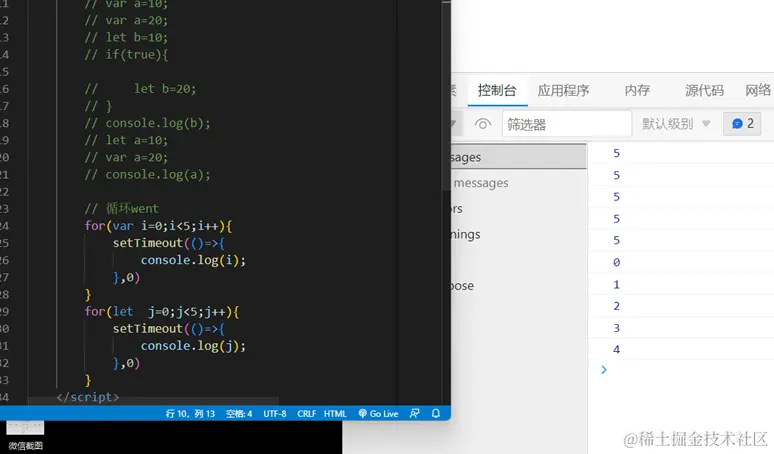The width and height of the screenshot is (774, 454).
Task: Click the console output value 3
Action: click(616, 328)
